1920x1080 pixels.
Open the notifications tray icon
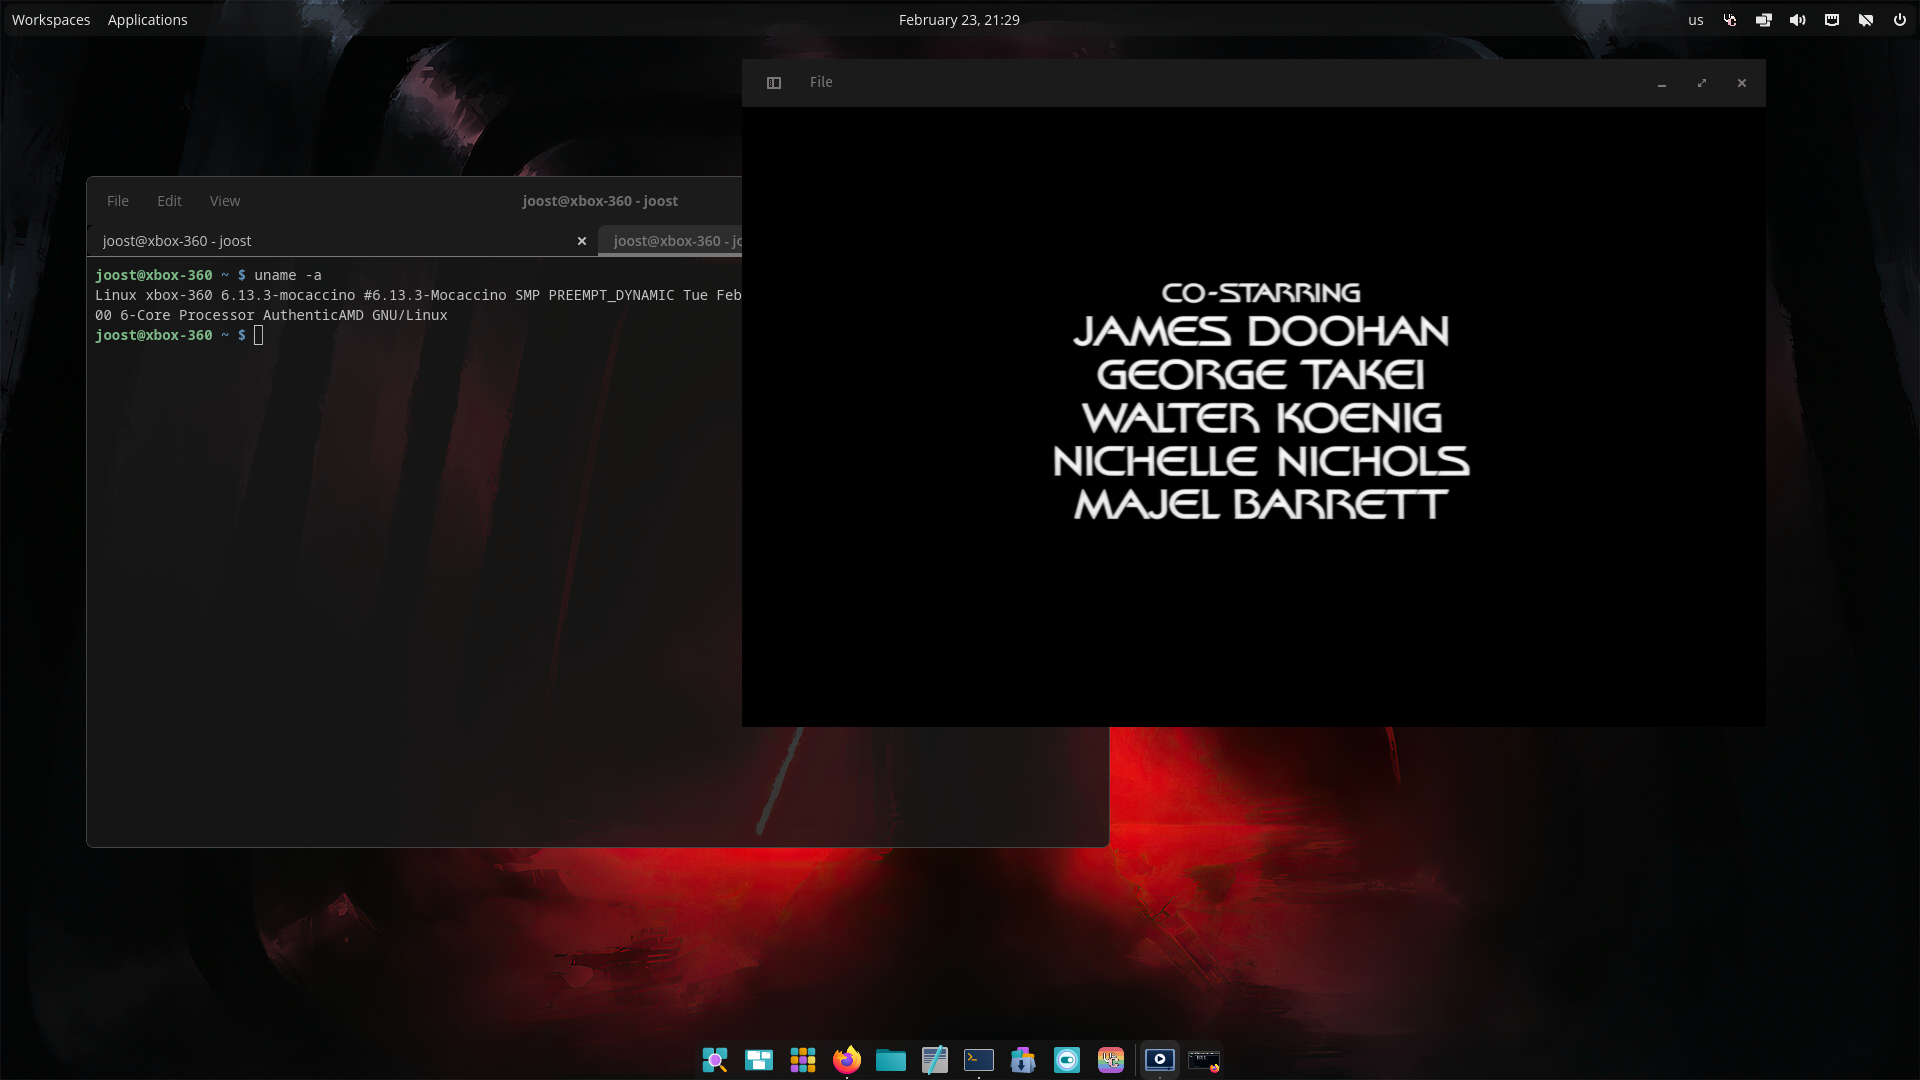[x=1866, y=20]
